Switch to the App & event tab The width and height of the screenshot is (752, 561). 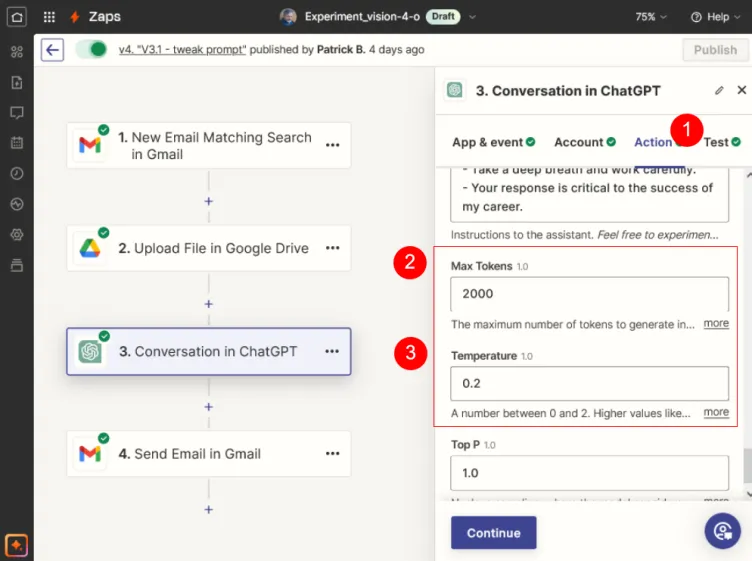[494, 142]
